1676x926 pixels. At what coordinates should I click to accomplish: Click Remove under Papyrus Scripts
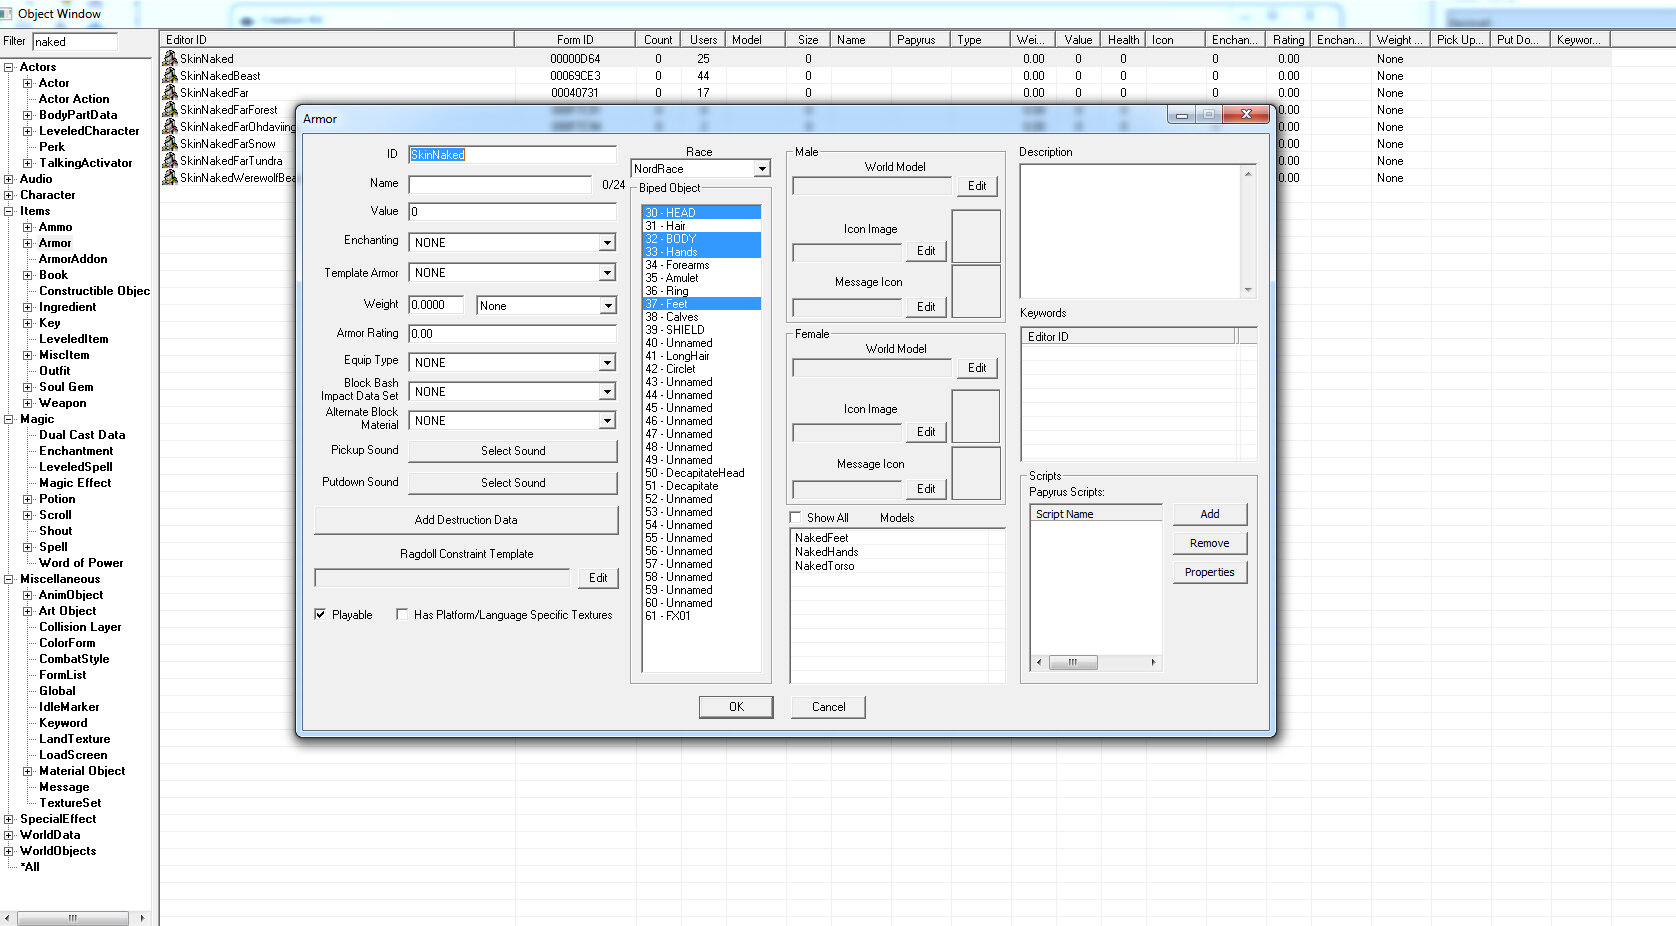(x=1210, y=543)
